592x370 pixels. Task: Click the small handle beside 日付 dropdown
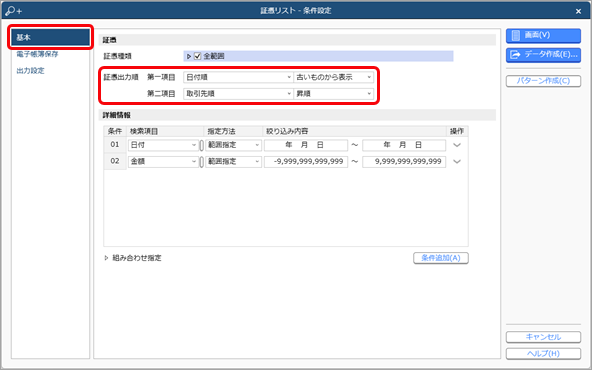tap(202, 145)
